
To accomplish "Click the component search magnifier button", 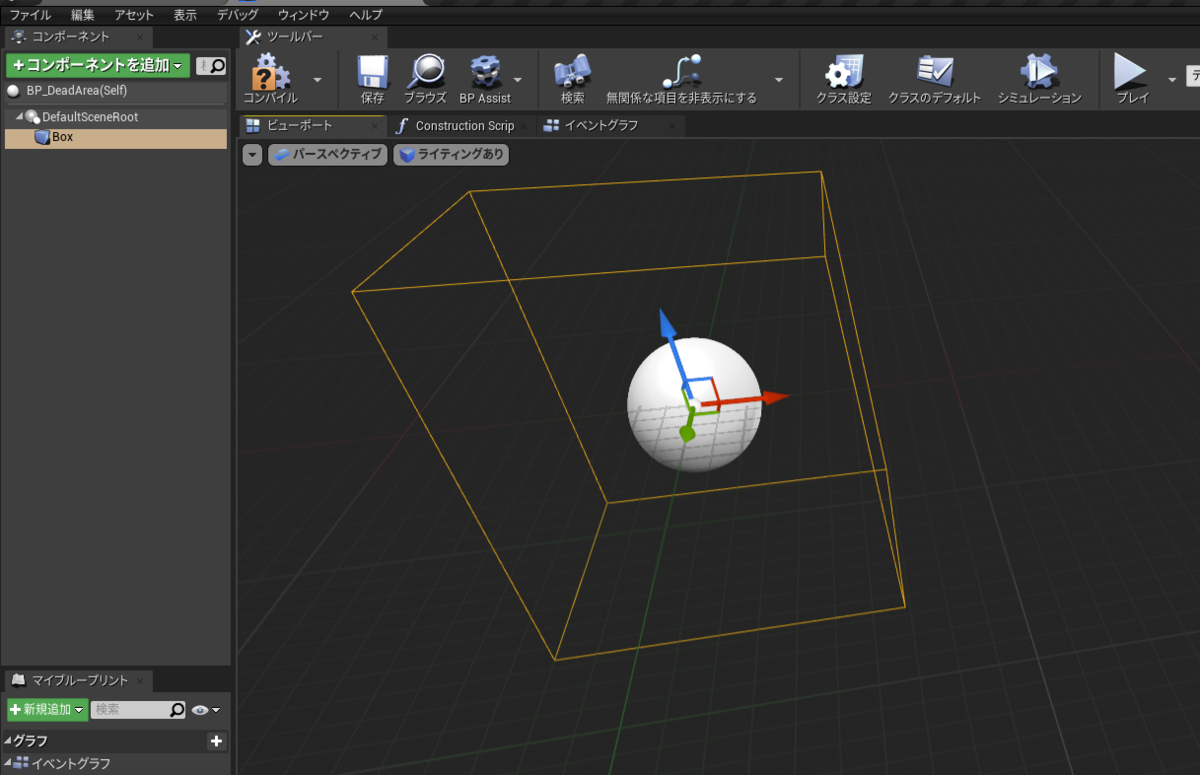I will (x=217, y=66).
